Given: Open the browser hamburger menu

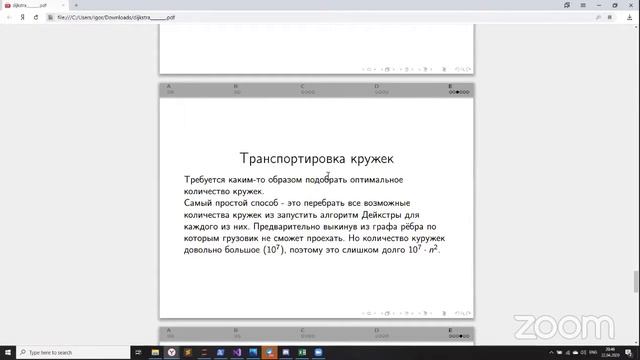Looking at the screenshot, I should 583,5.
